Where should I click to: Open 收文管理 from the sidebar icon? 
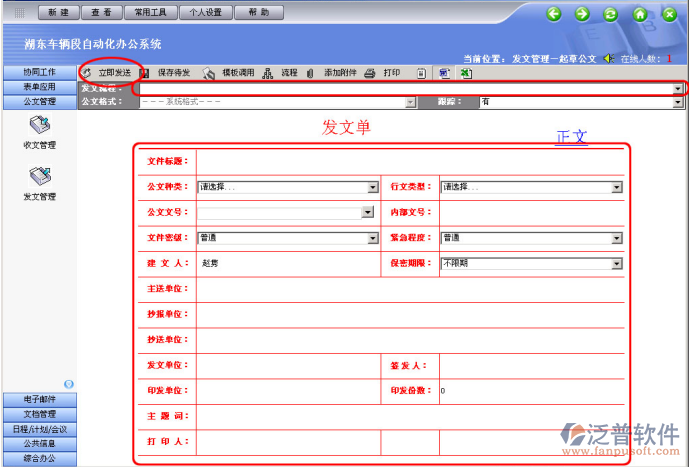tap(39, 126)
